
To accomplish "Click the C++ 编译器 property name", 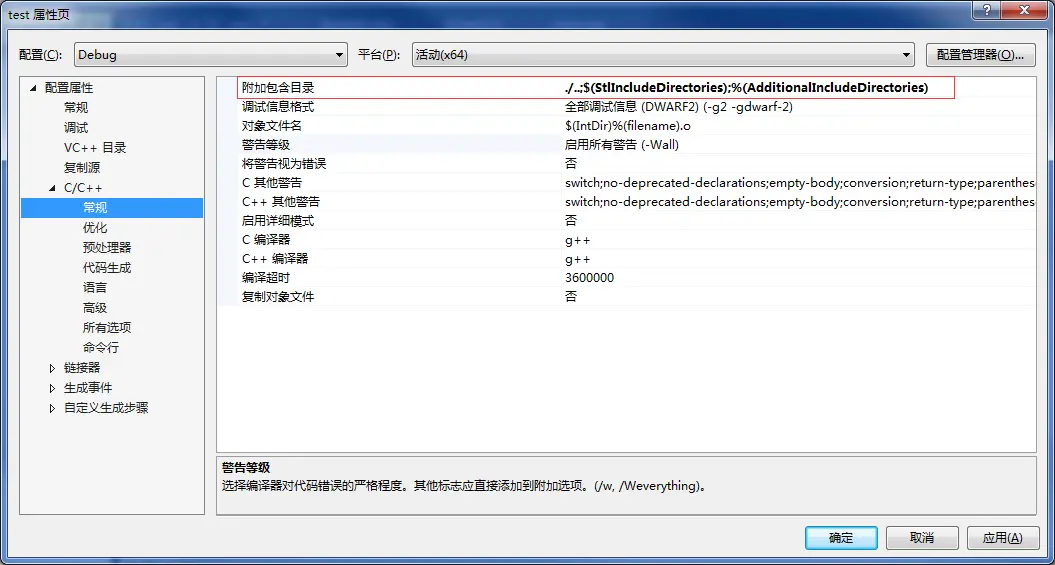I will click(x=275, y=258).
